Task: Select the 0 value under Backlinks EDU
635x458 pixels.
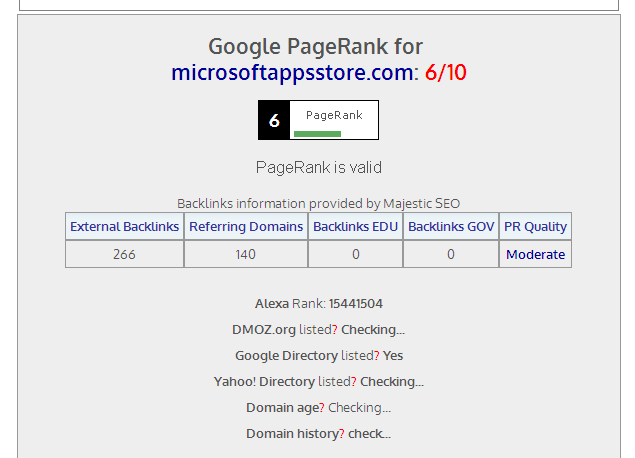Action: [356, 254]
